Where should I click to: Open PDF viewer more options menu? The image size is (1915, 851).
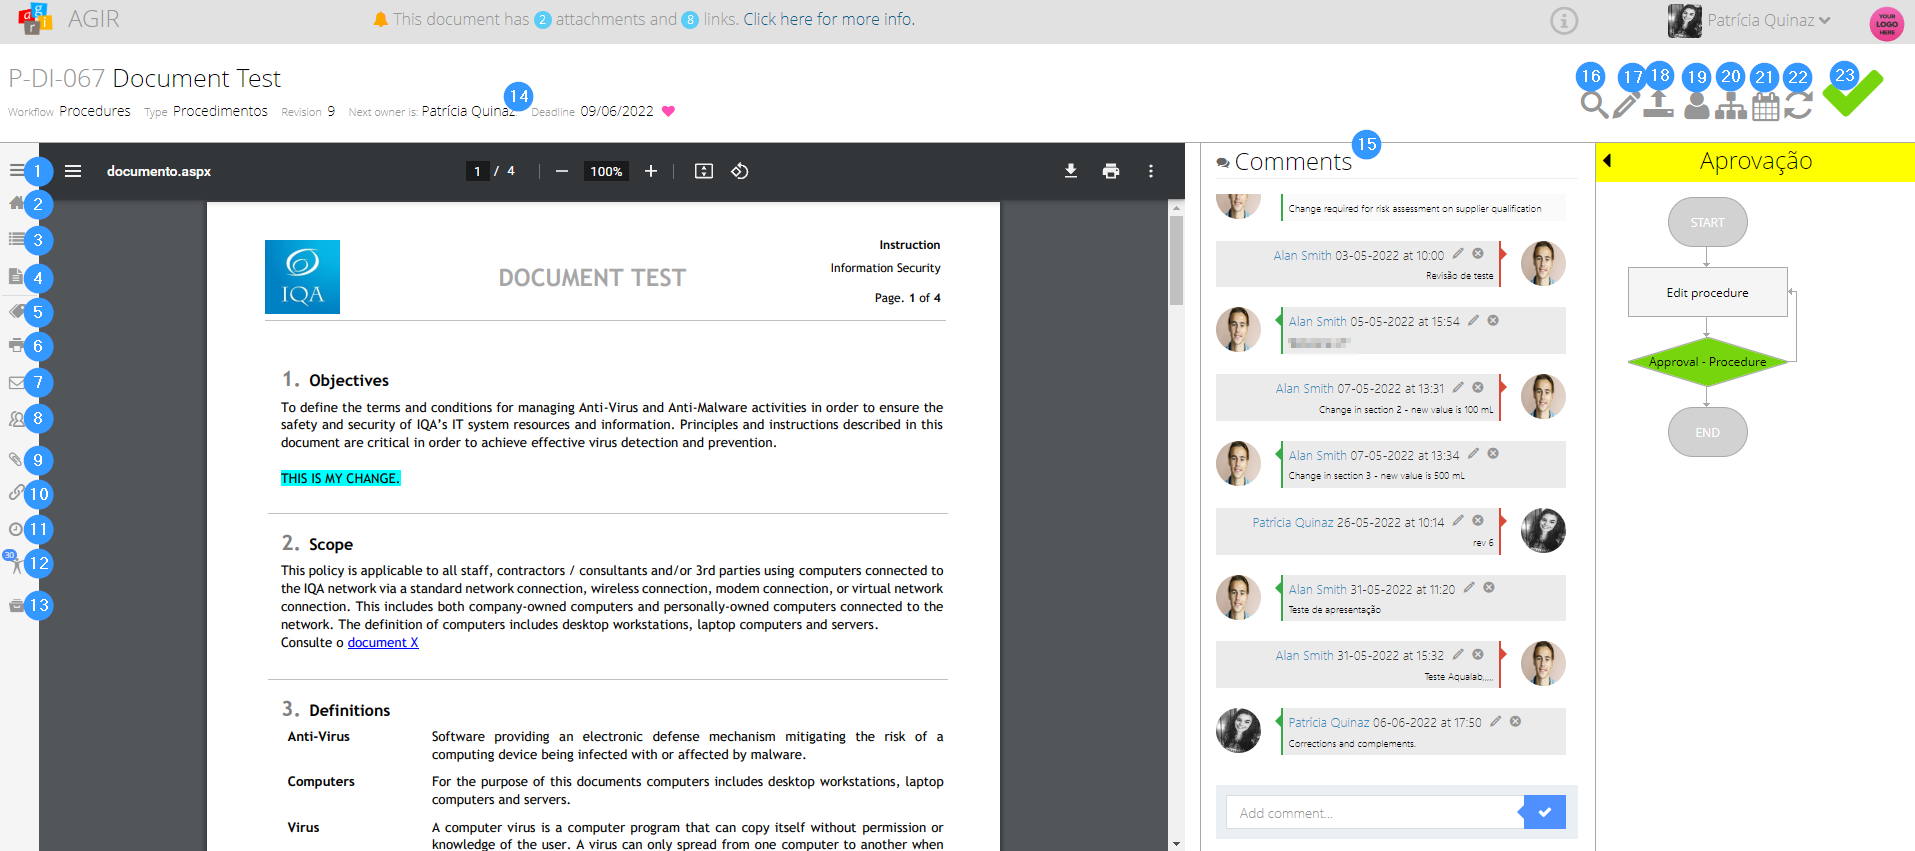coord(1151,171)
